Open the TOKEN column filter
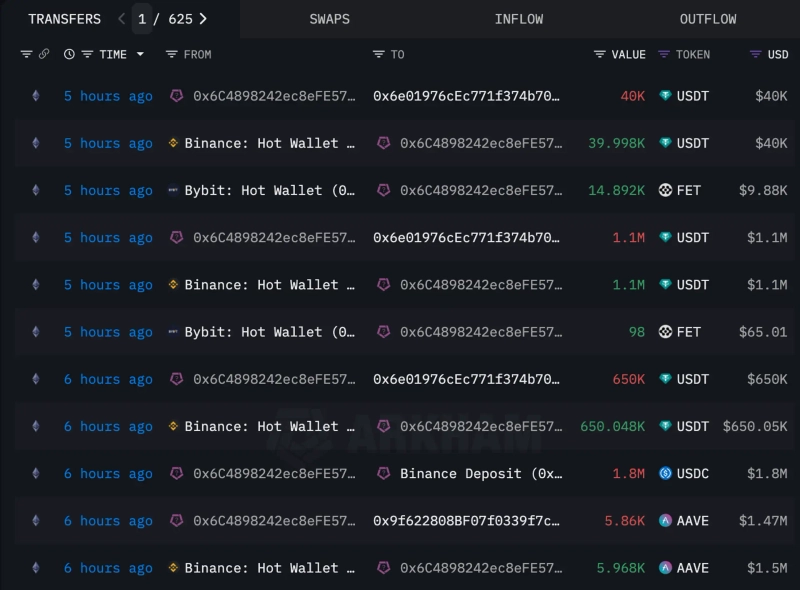 pyautogui.click(x=664, y=54)
